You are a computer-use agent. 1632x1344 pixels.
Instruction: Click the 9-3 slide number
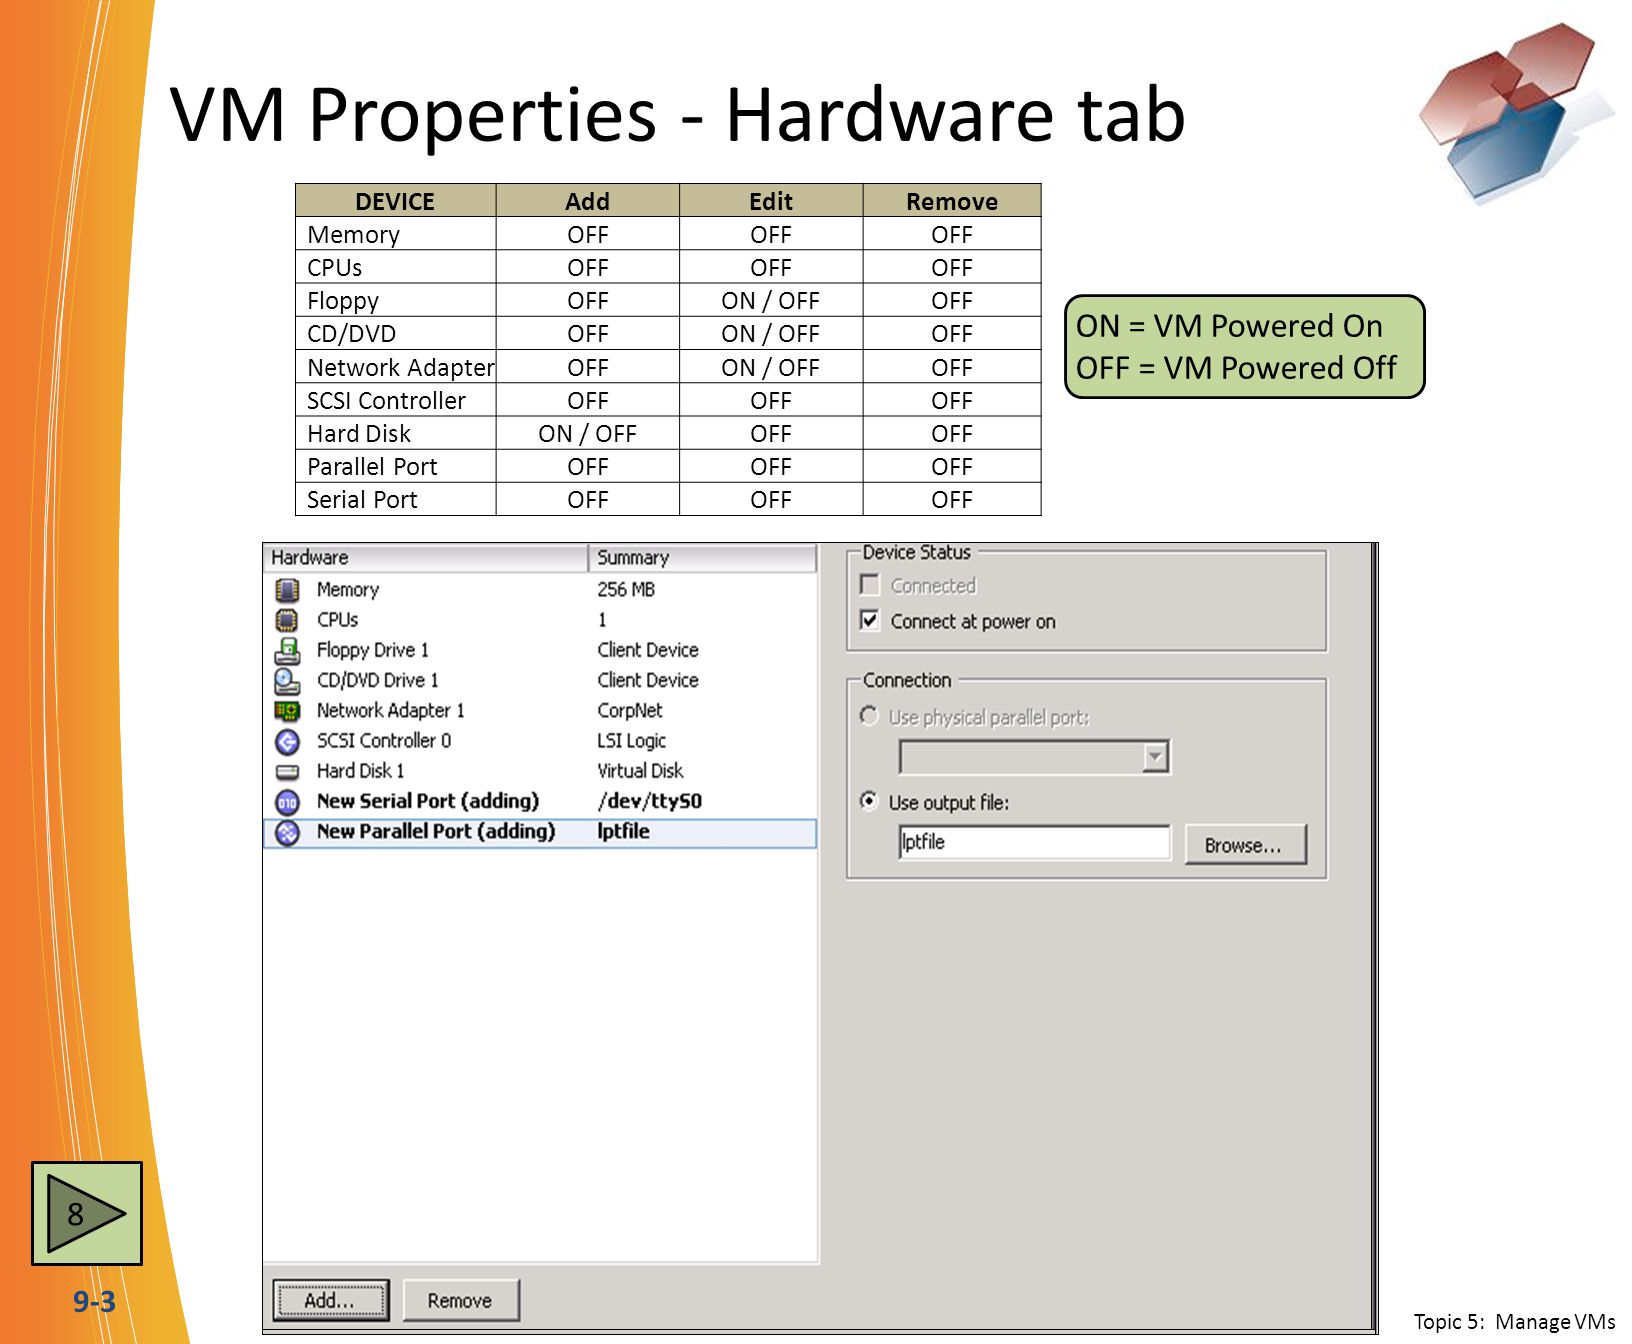pos(94,1302)
